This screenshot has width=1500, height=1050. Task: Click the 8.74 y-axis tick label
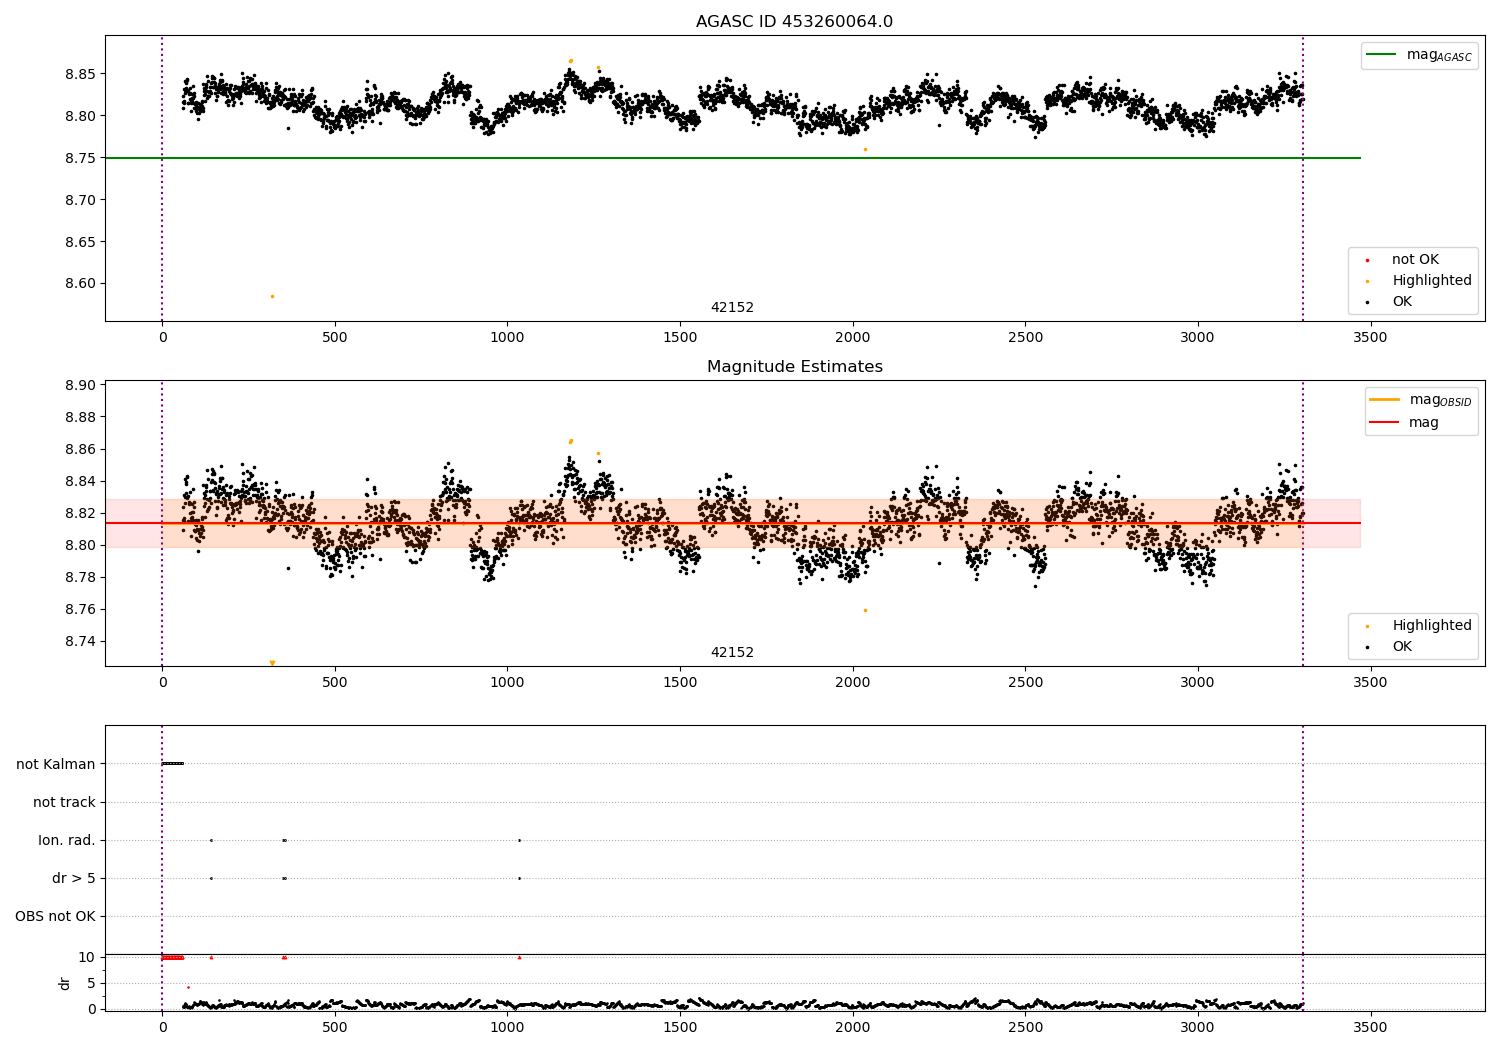point(80,641)
